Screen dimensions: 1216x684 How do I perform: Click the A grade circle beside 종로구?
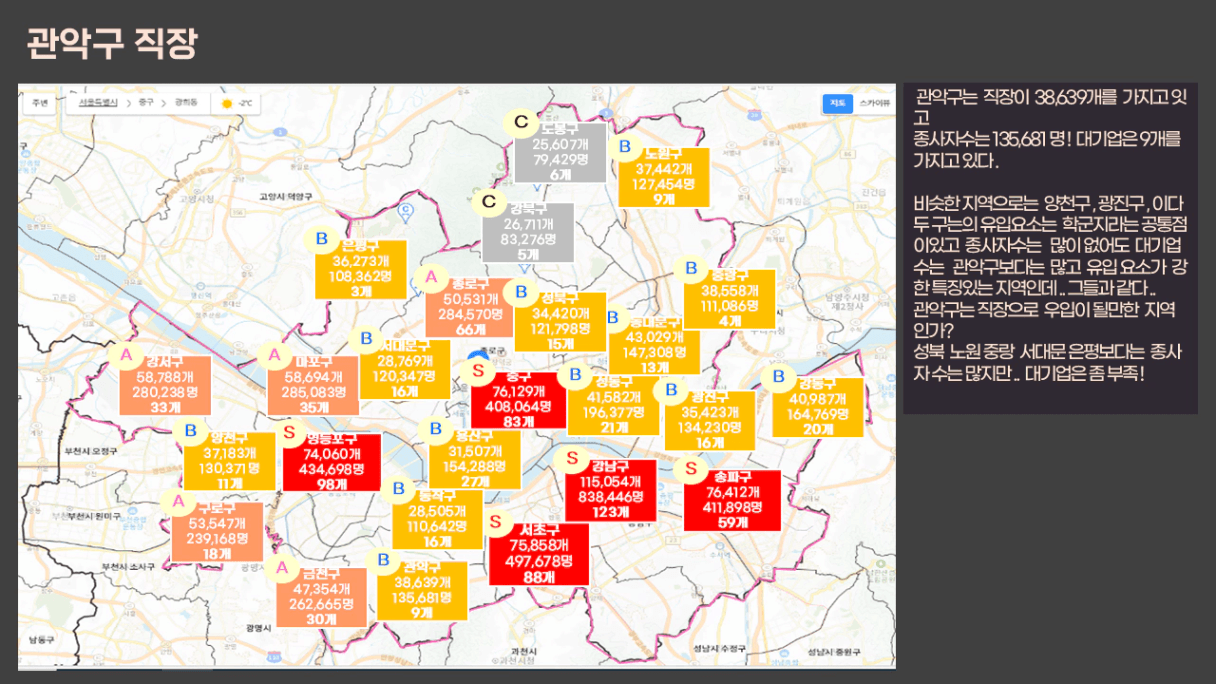pos(431,277)
